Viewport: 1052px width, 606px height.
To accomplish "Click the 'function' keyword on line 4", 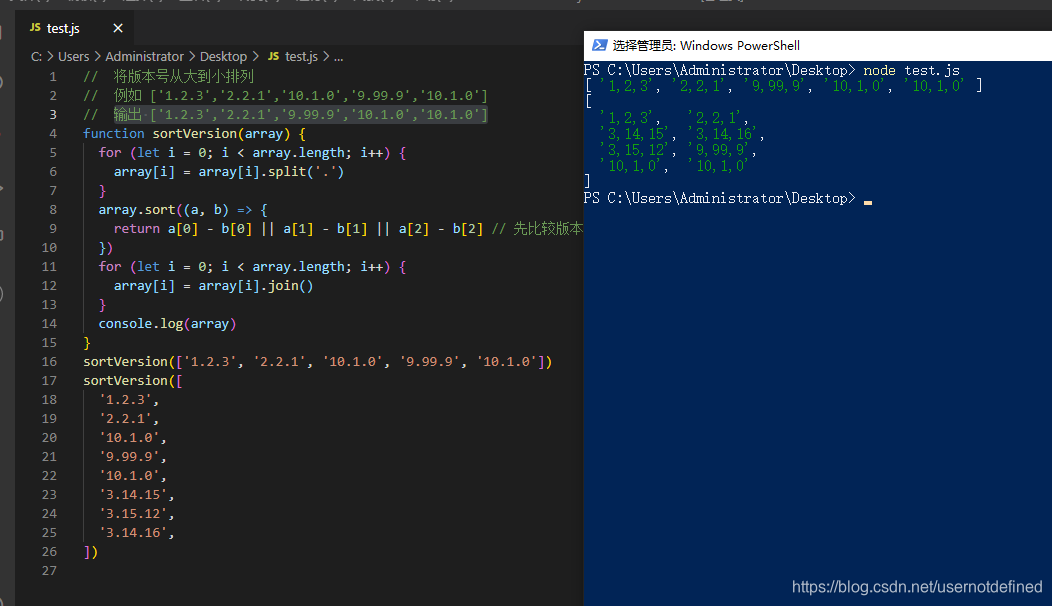I will click(x=113, y=134).
